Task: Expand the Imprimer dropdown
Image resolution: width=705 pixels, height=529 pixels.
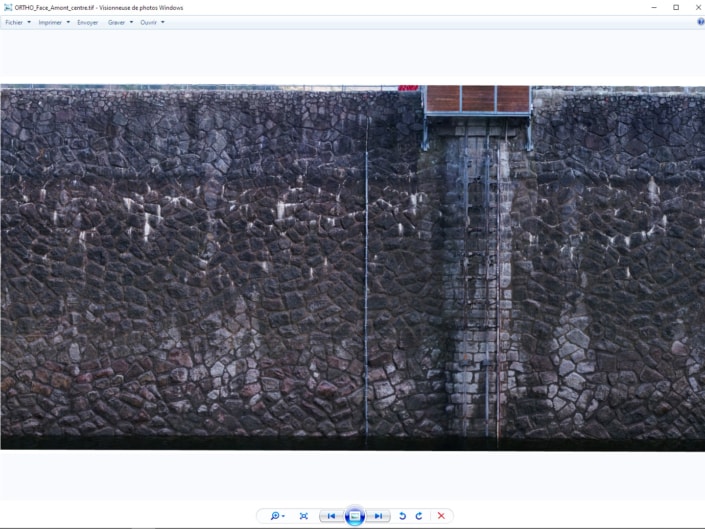Action: click(54, 22)
